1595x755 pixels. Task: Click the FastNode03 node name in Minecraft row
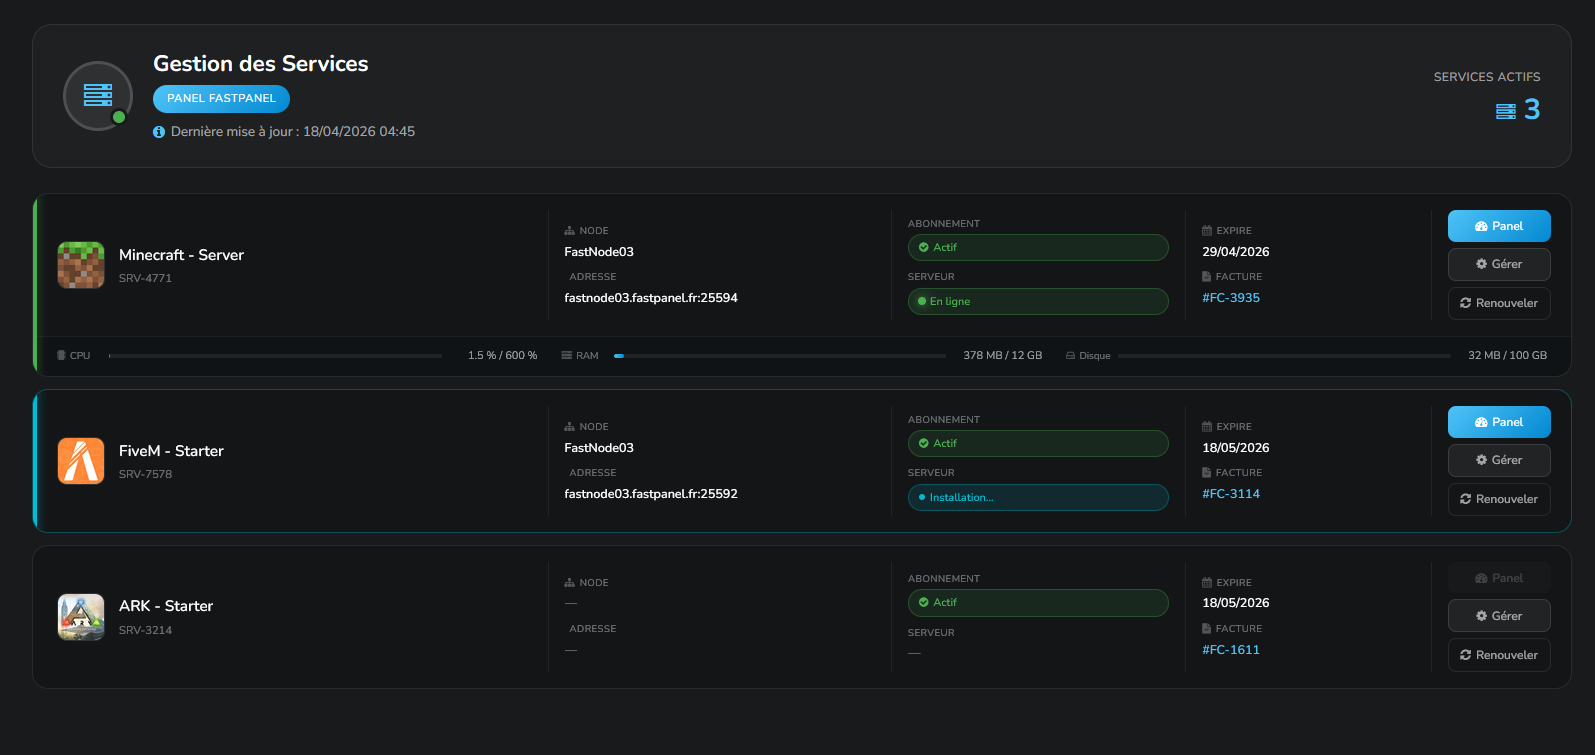pyautogui.click(x=599, y=252)
